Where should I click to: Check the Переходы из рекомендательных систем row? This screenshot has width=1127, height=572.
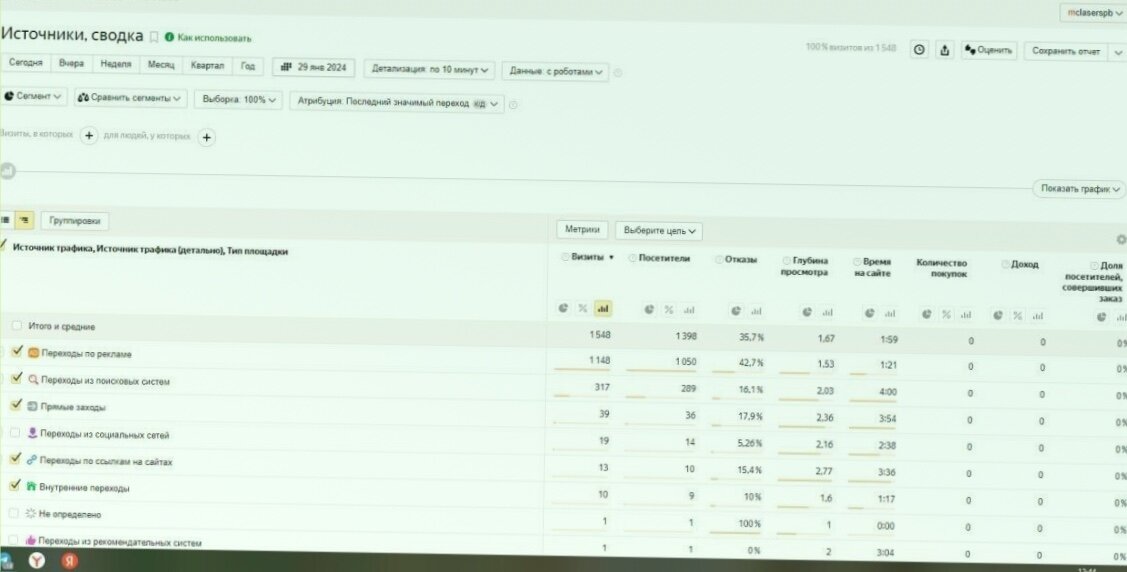[12, 540]
